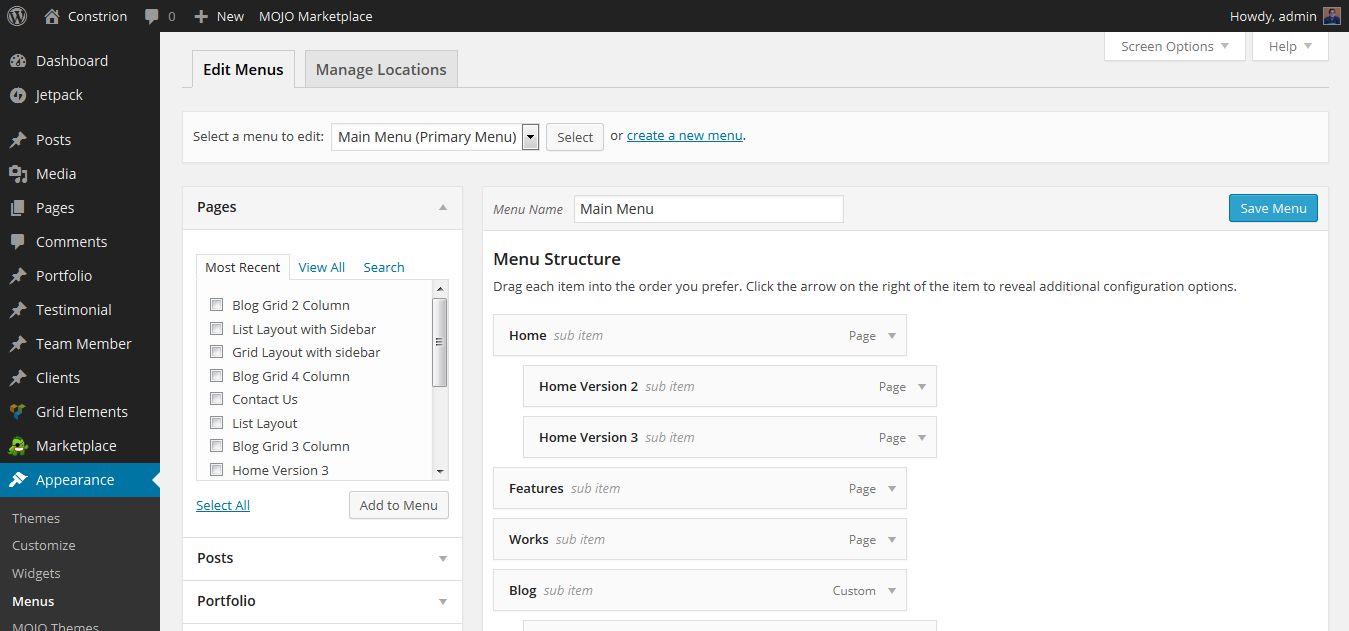
Task: Expand the Home Version 2 menu item
Action: (x=922, y=387)
